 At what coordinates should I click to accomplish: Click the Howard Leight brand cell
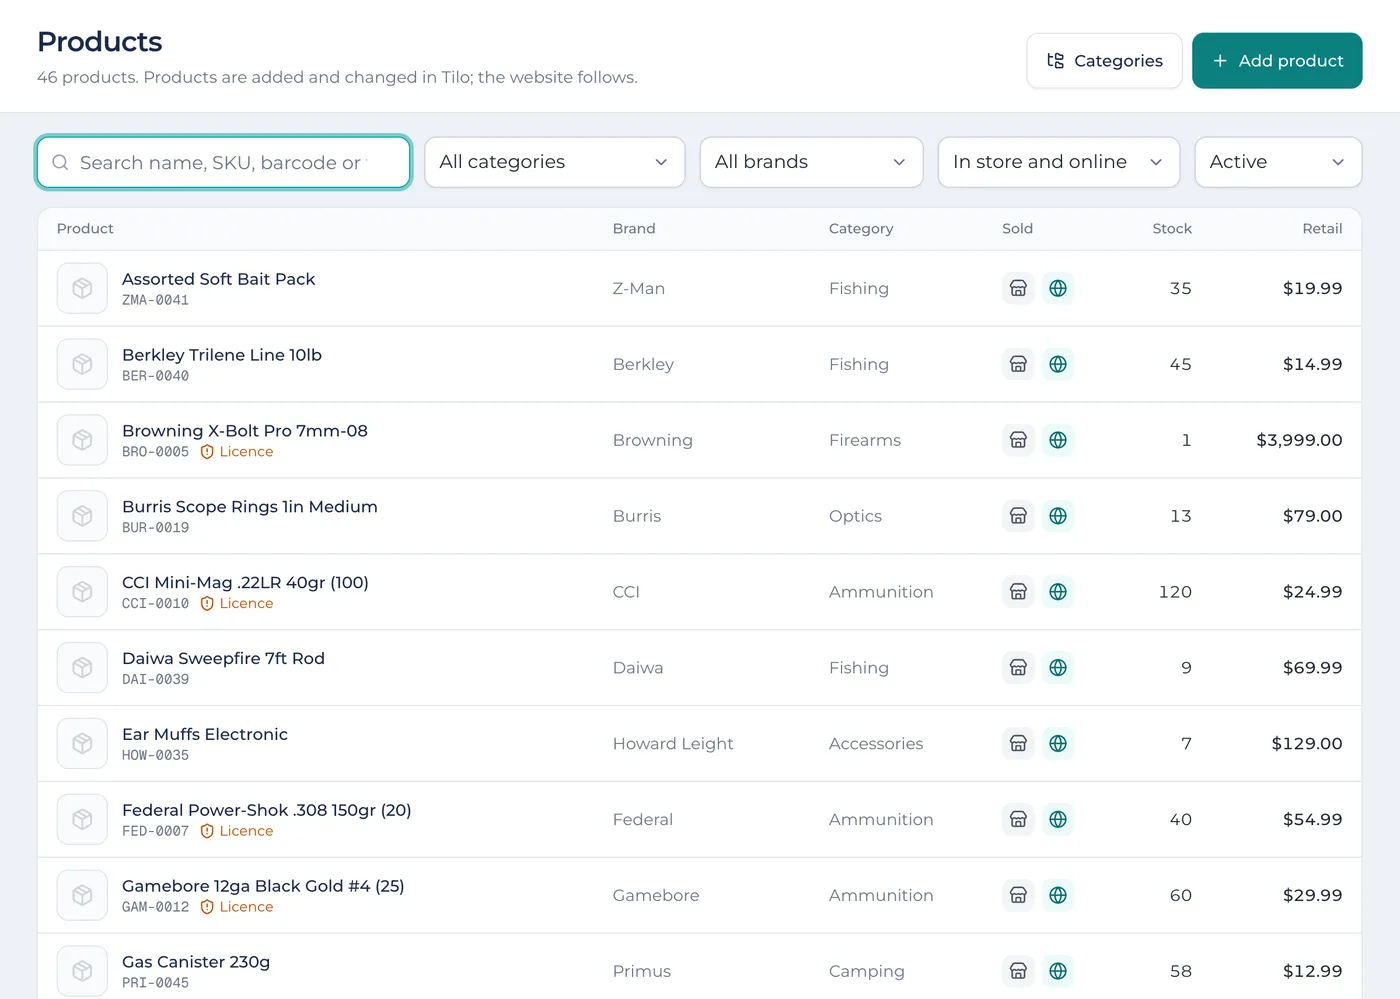coord(673,744)
